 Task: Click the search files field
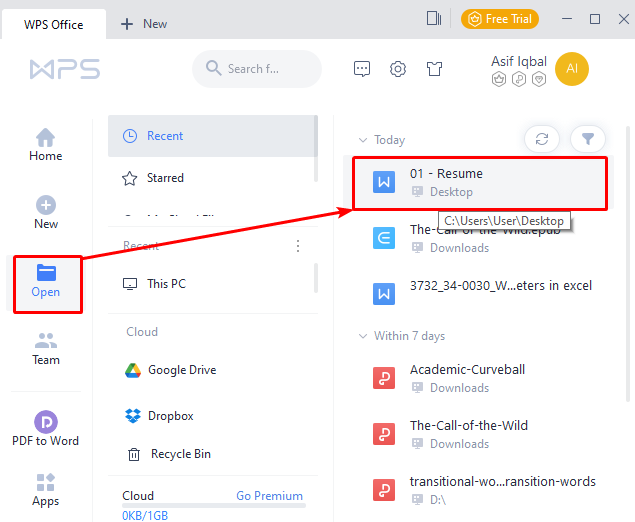pyautogui.click(x=257, y=69)
